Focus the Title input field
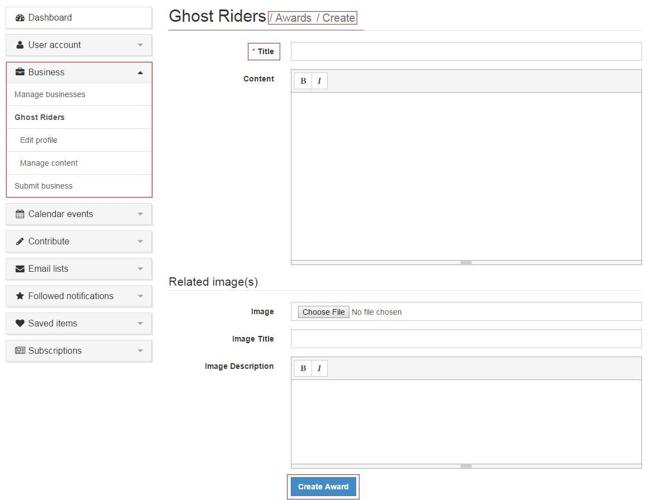The width and height of the screenshot is (647, 500). coord(466,51)
